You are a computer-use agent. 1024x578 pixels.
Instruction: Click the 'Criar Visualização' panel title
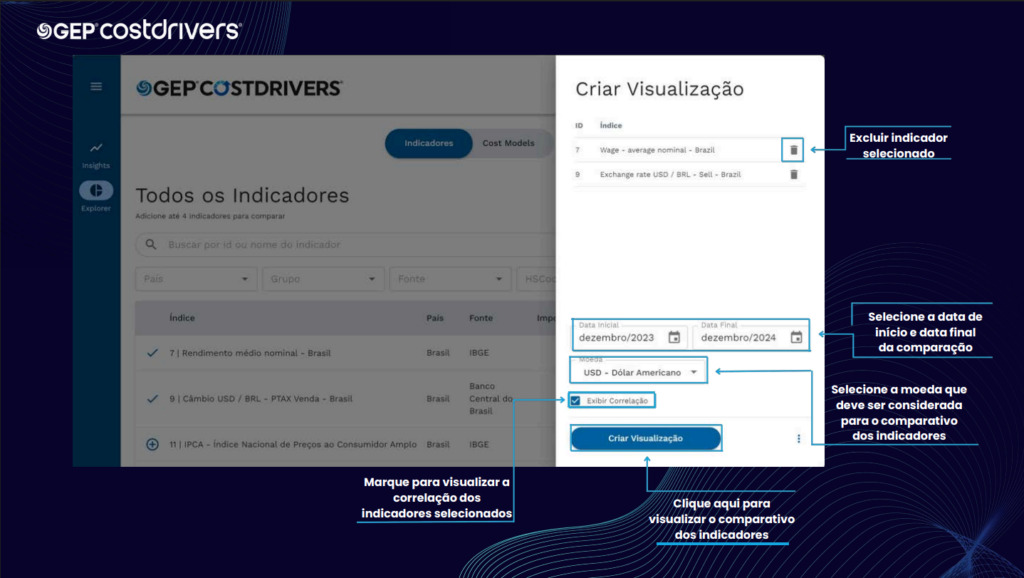pos(660,89)
